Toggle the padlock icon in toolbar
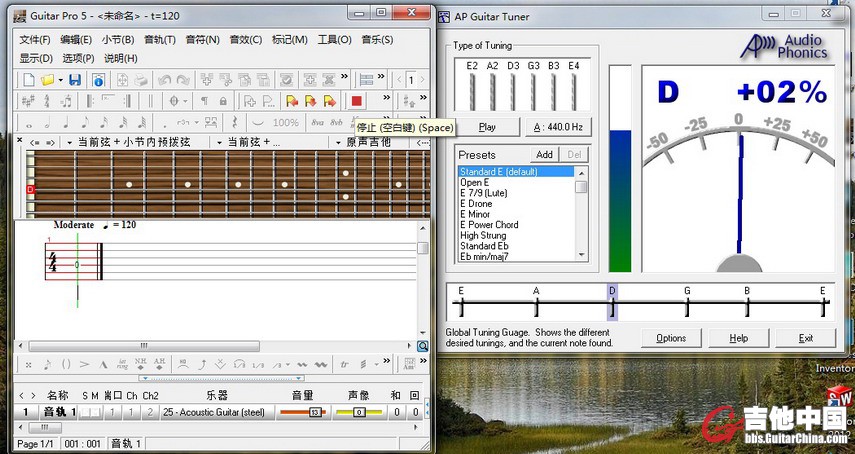855x454 pixels. coord(222,101)
